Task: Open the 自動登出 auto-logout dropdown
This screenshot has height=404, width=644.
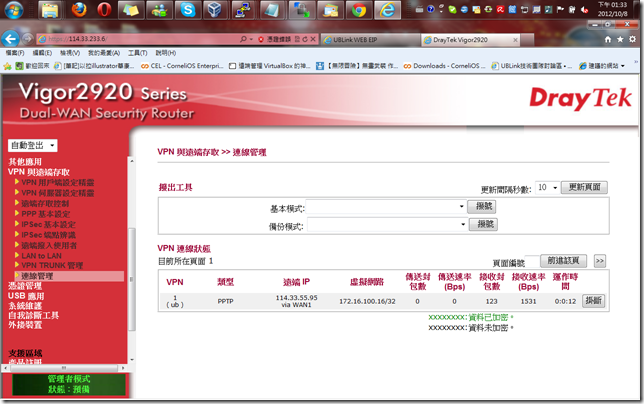Action: [x=32, y=145]
